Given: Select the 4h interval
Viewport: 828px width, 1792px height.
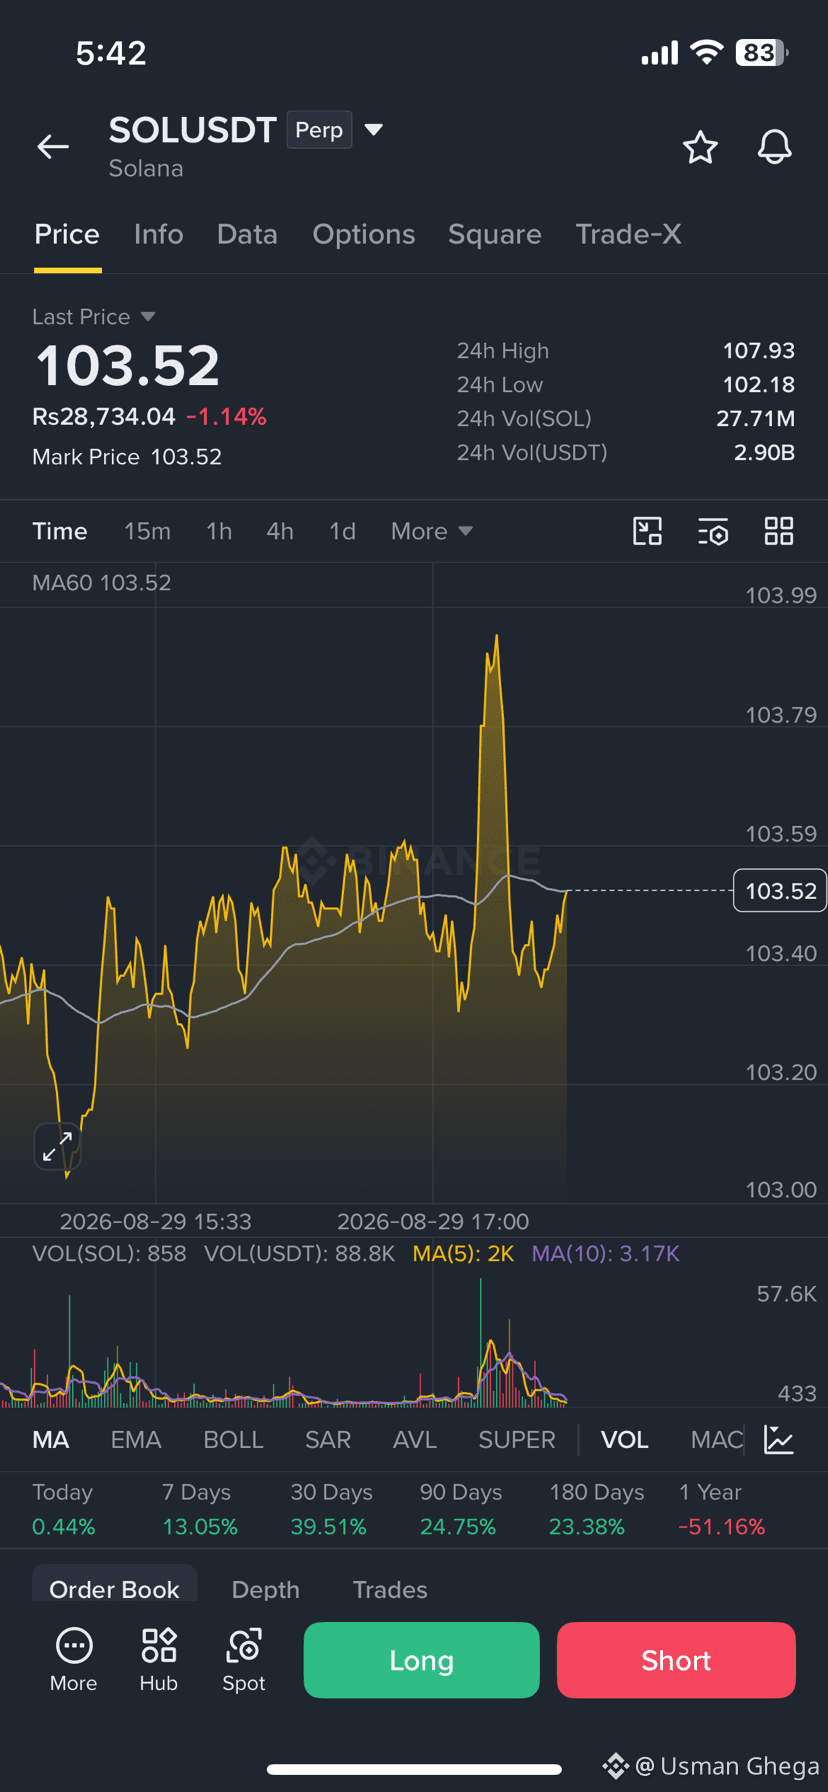Looking at the screenshot, I should 280,531.
